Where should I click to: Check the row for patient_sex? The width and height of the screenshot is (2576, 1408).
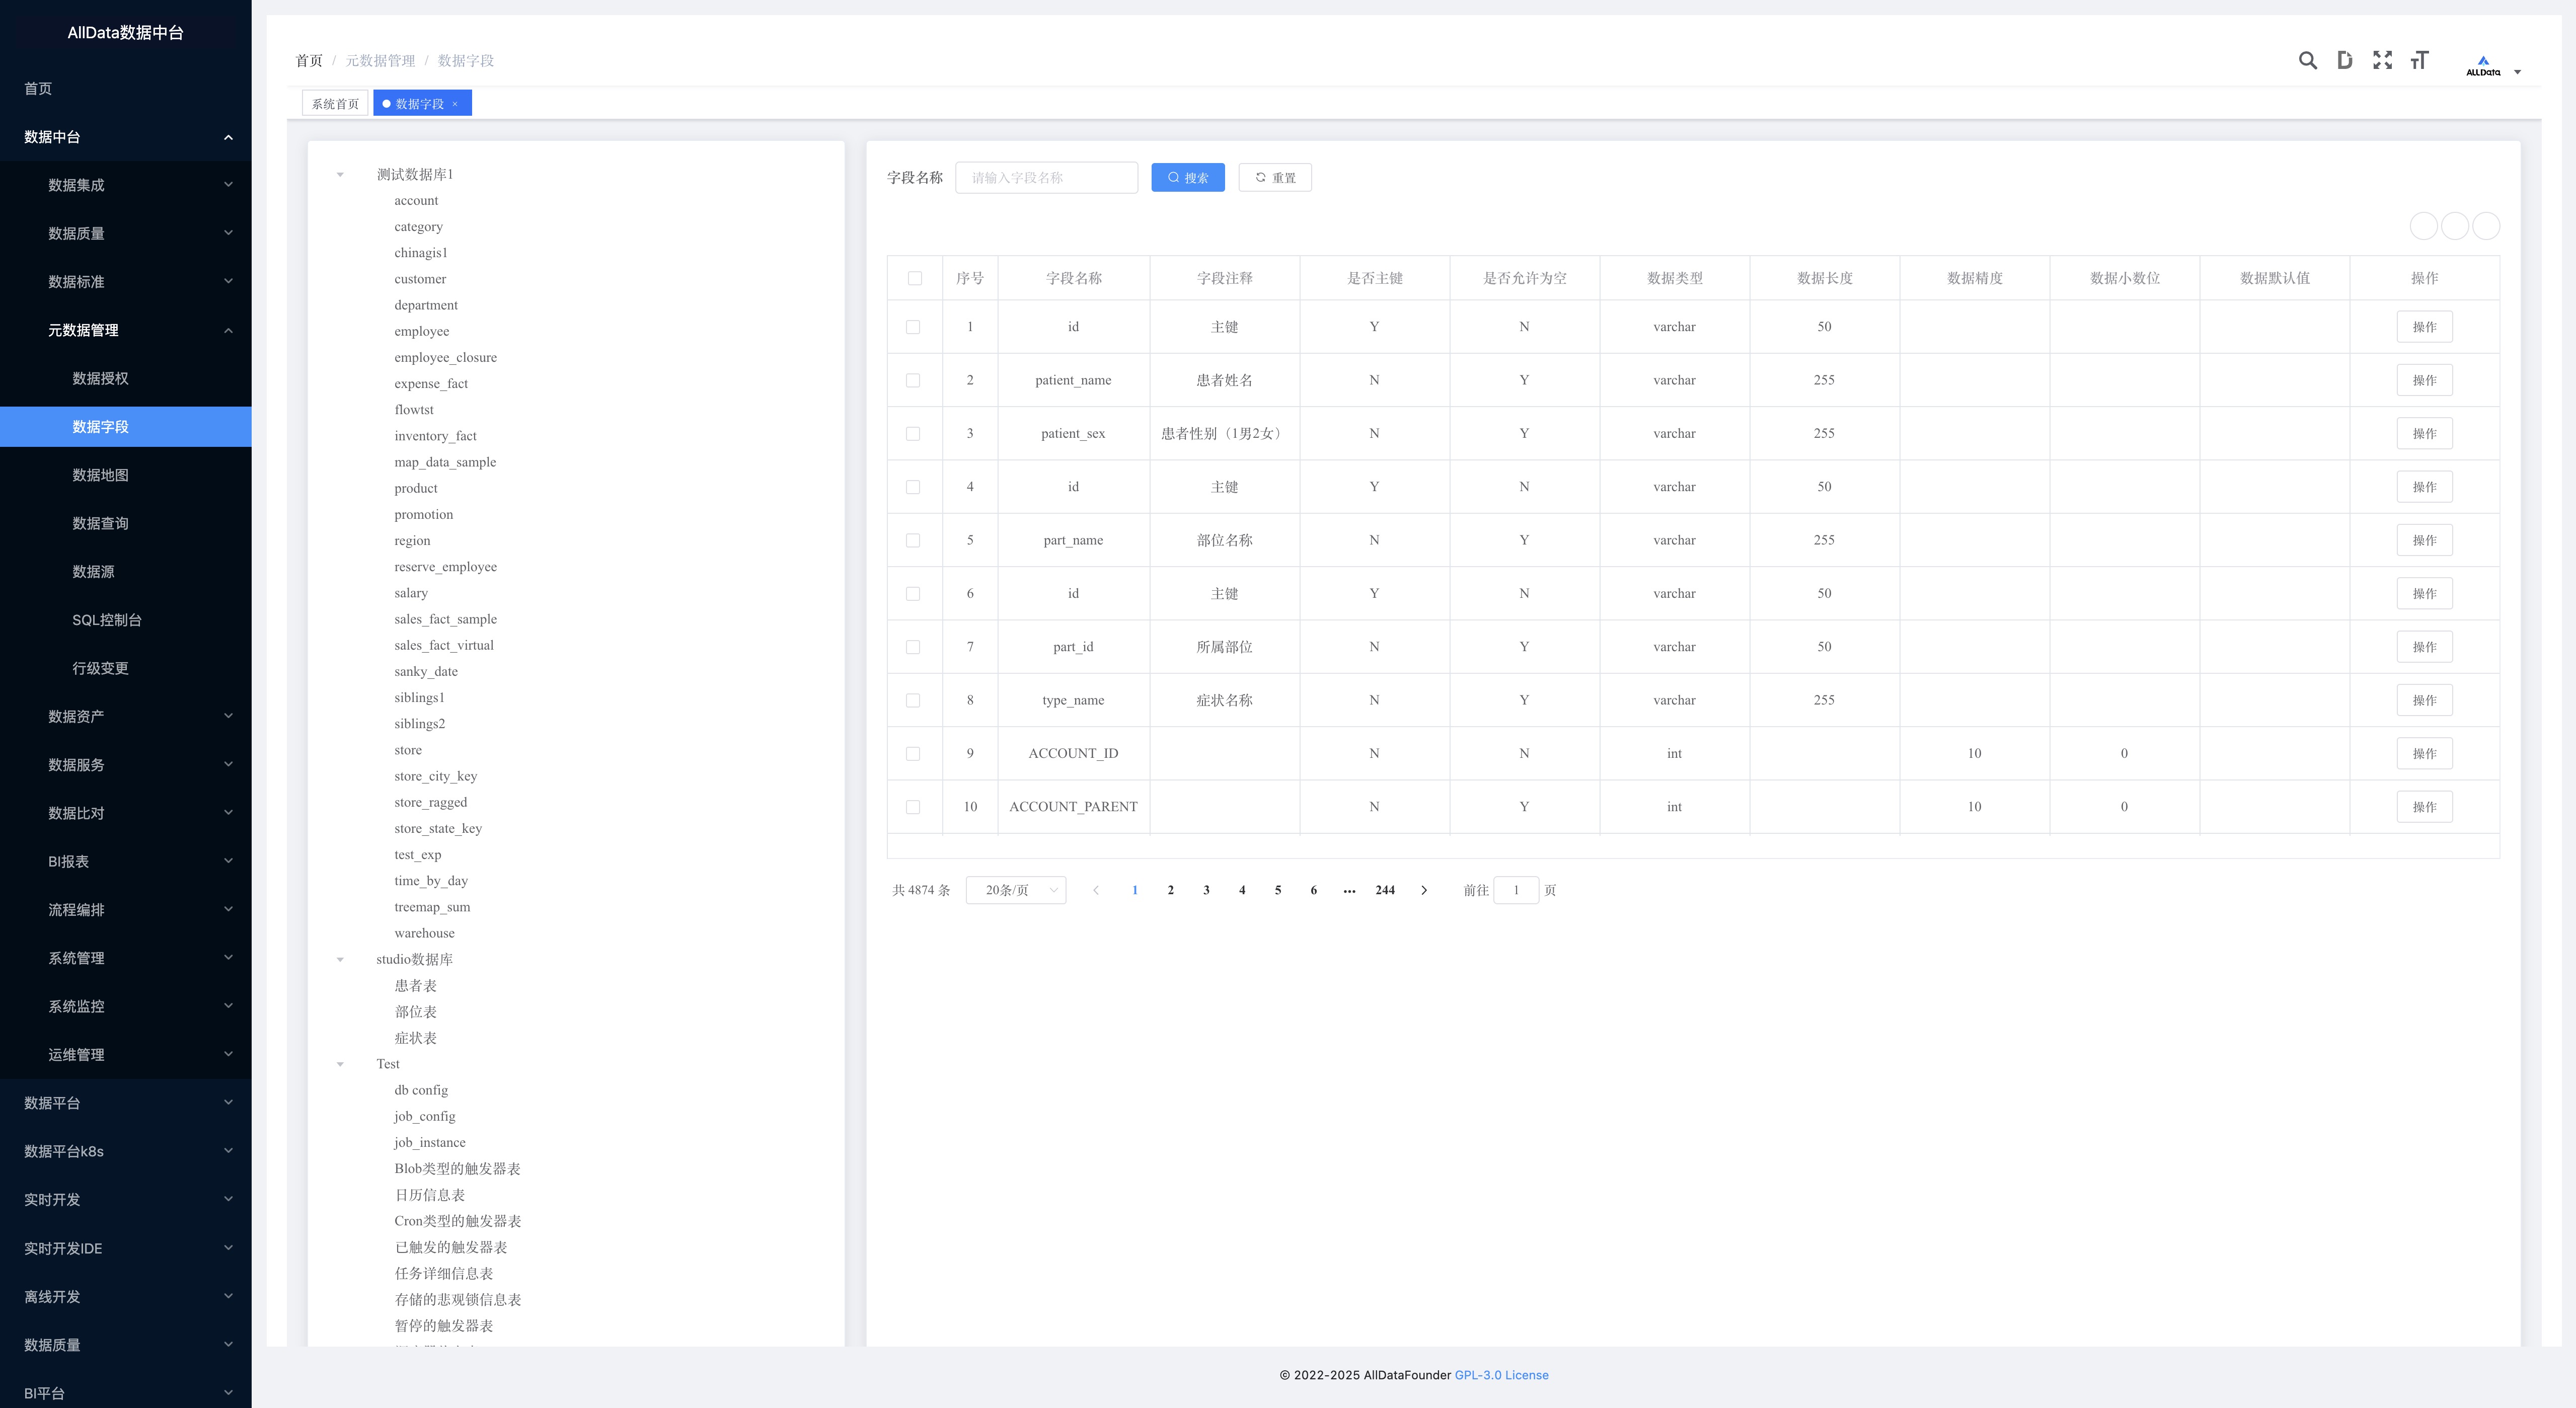[x=913, y=434]
